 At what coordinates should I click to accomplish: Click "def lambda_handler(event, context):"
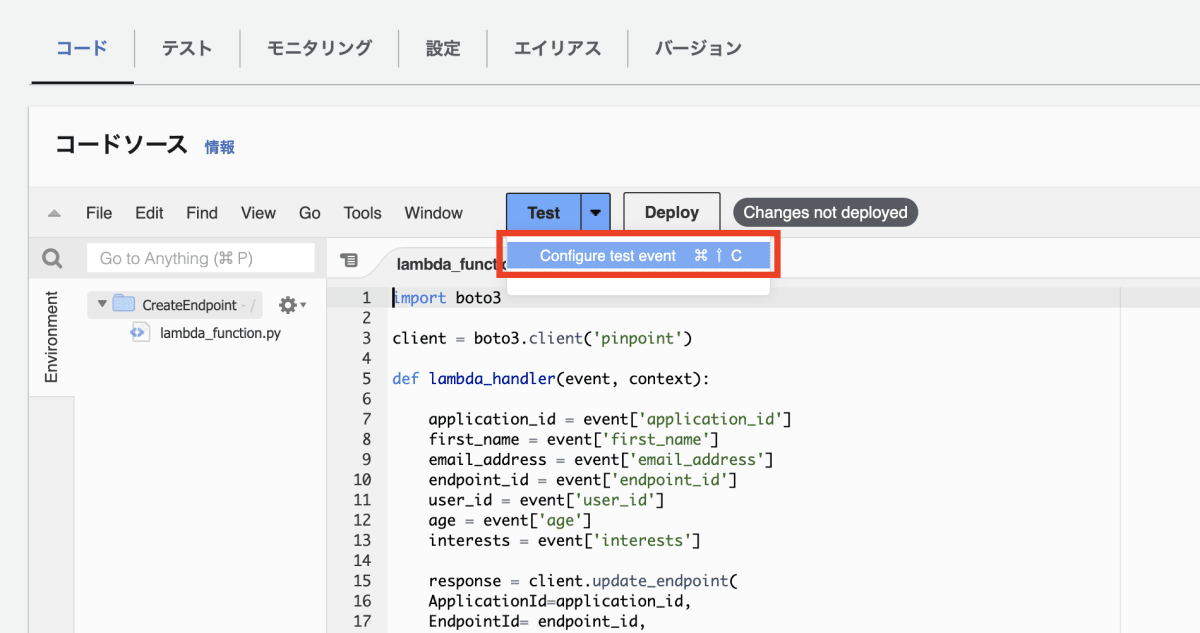click(x=551, y=379)
